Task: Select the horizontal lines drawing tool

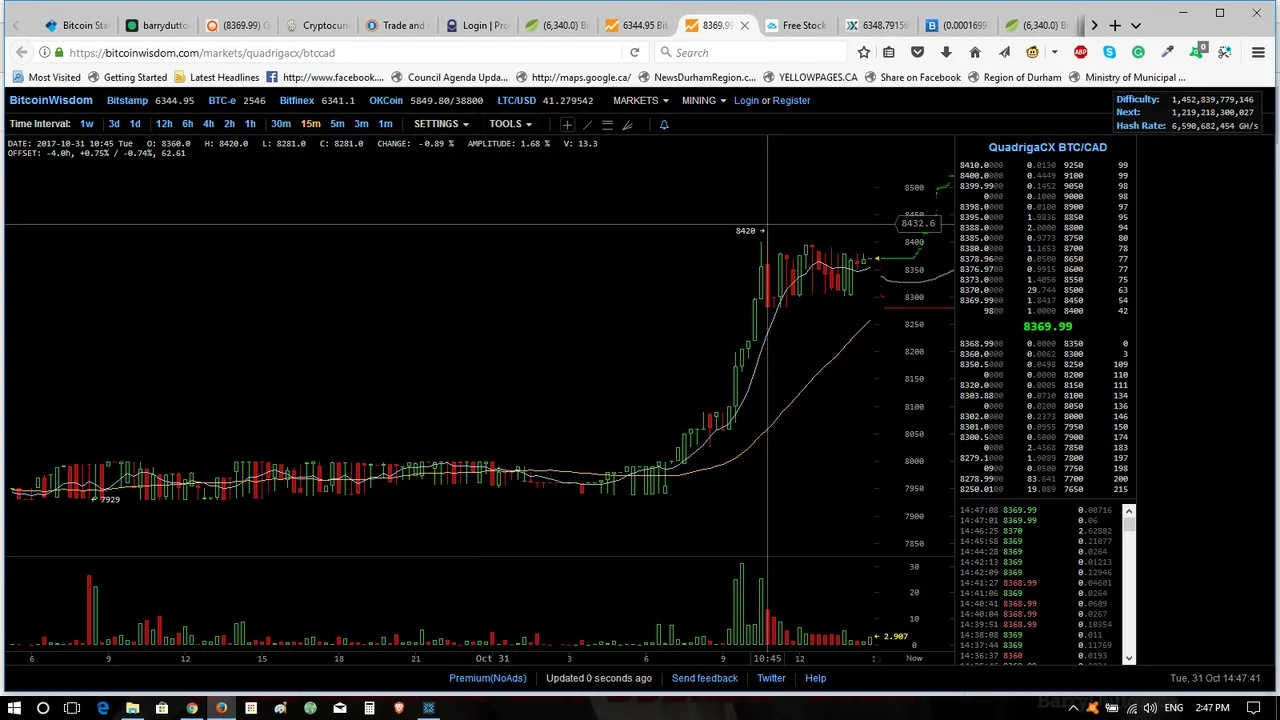Action: (x=607, y=125)
